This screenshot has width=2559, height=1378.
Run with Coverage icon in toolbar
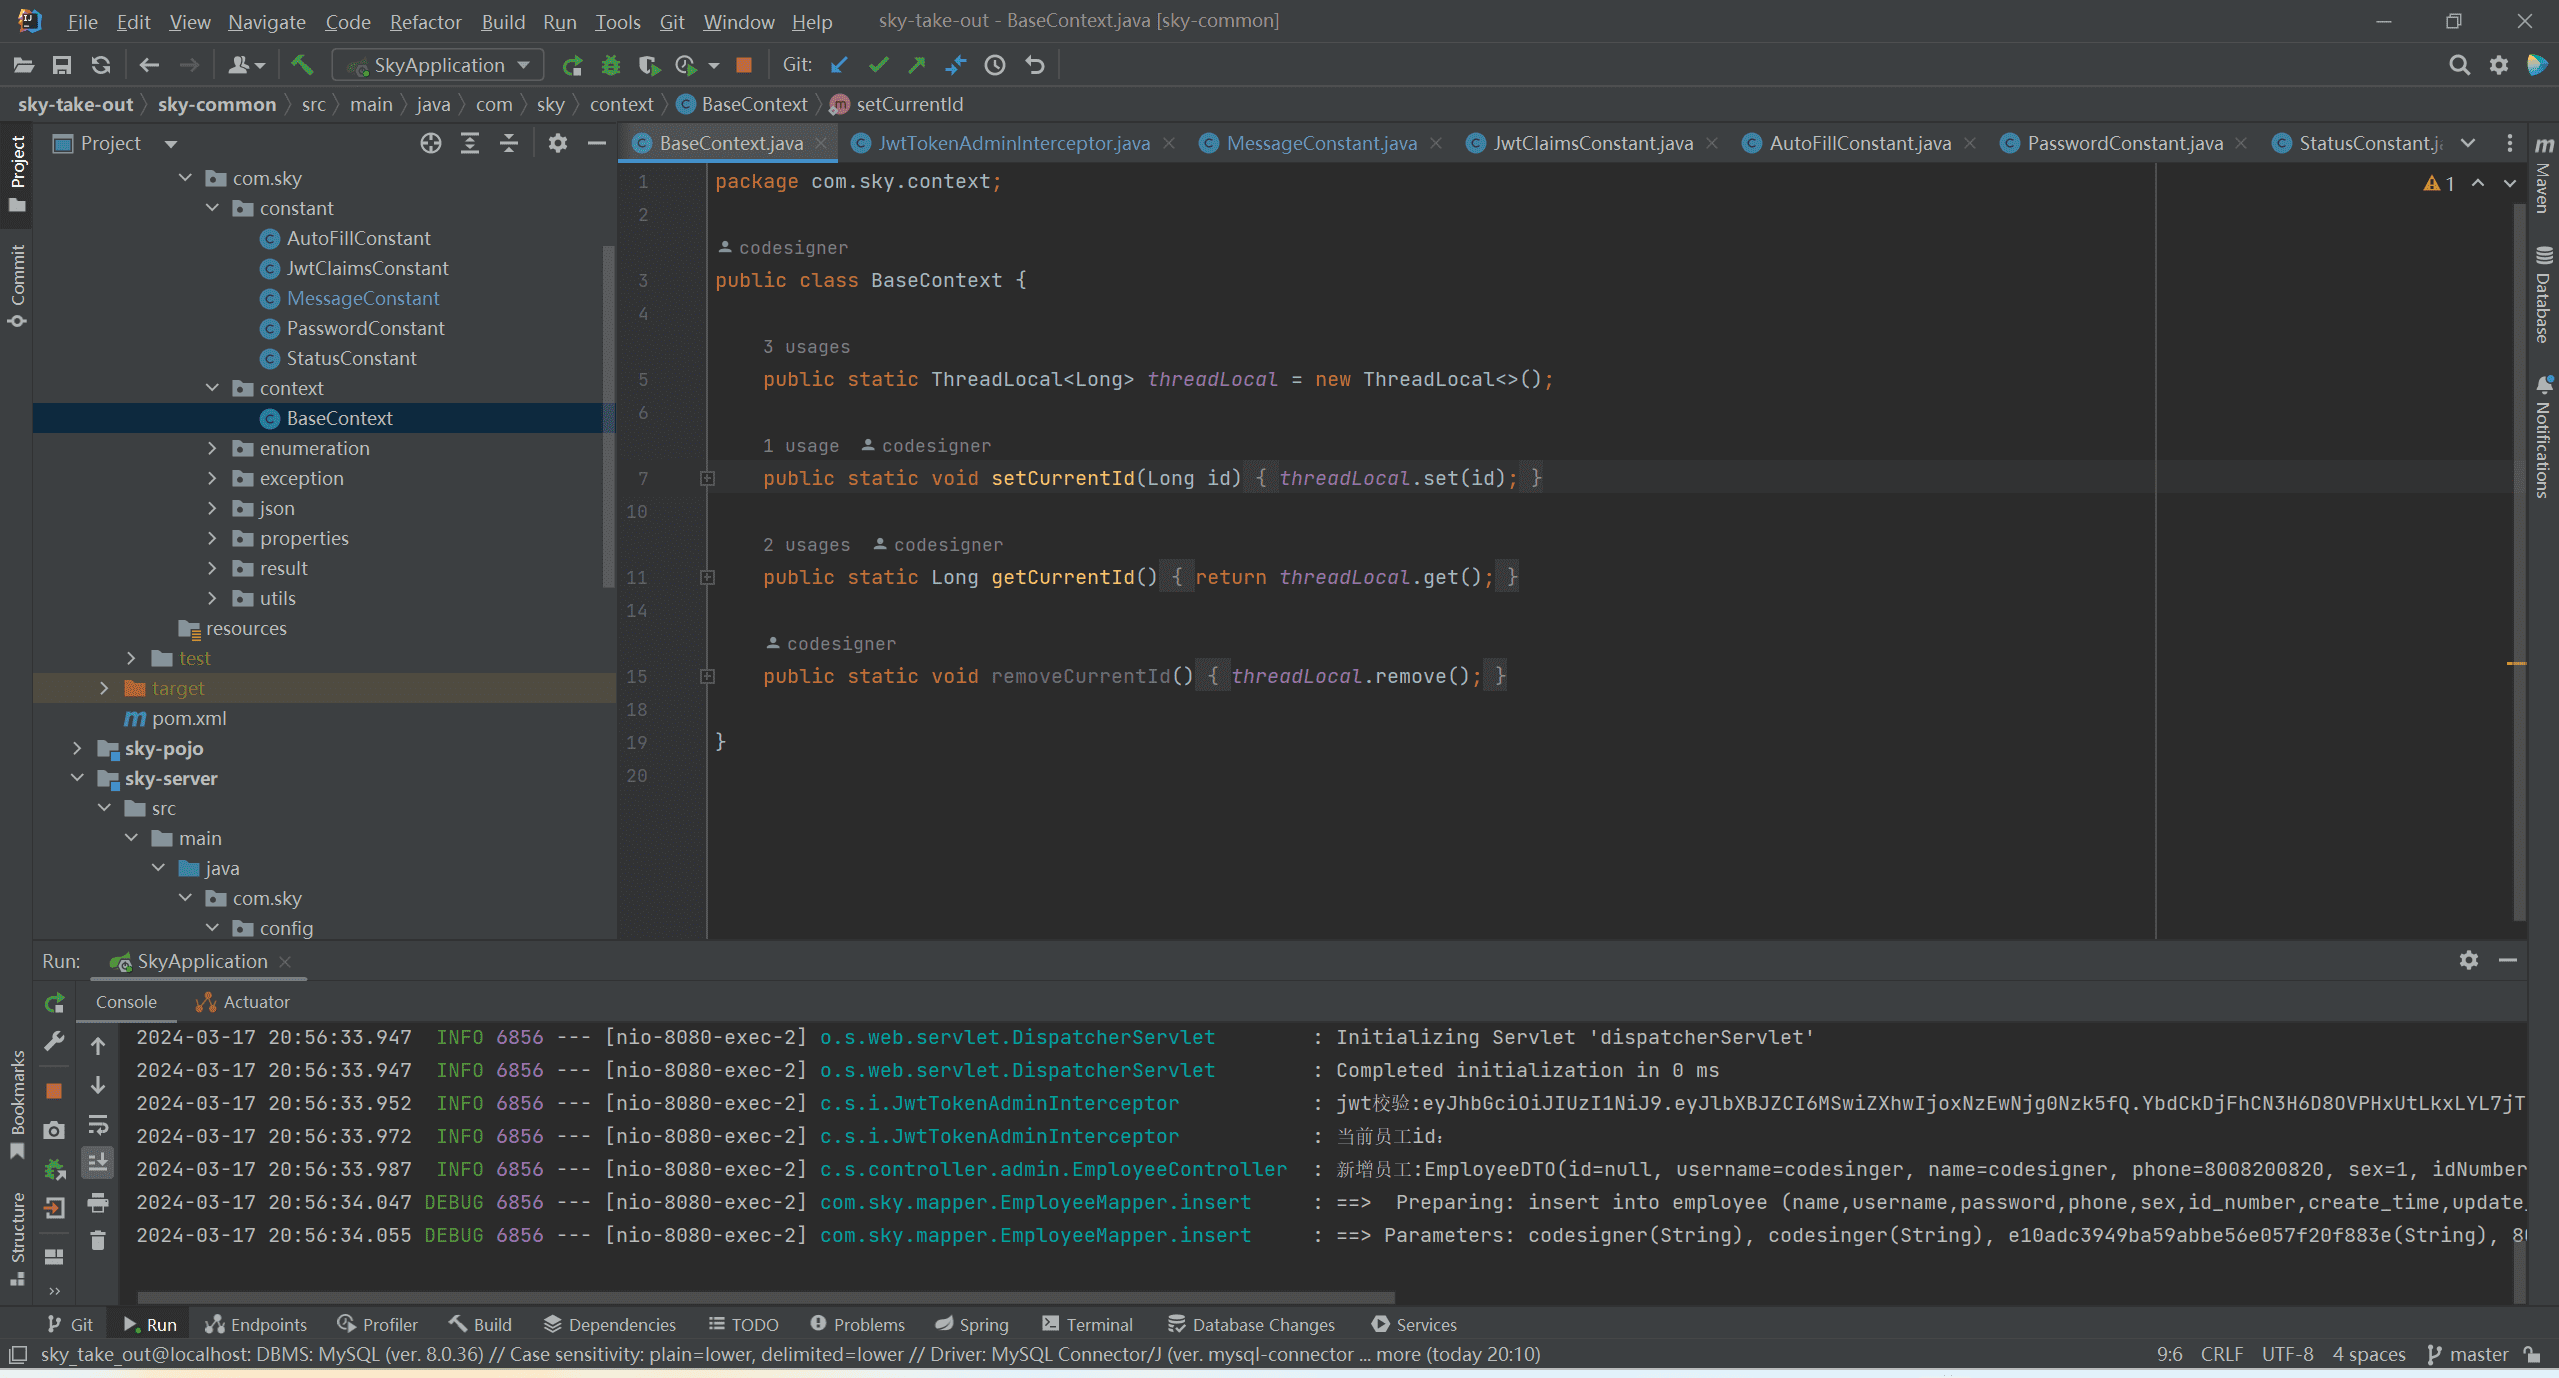(649, 65)
